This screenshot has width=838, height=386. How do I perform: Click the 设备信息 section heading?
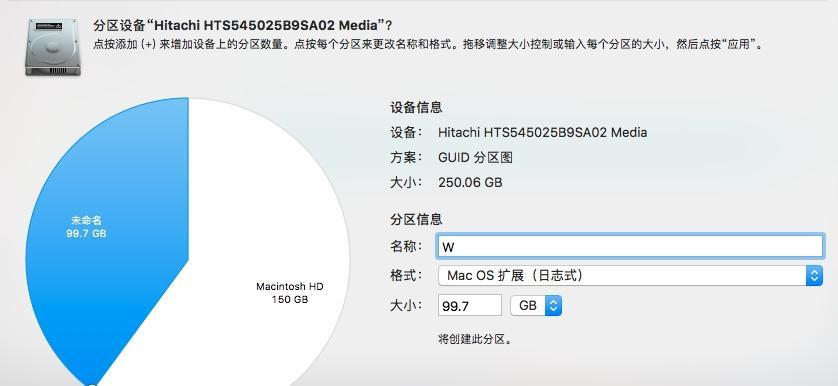416,107
